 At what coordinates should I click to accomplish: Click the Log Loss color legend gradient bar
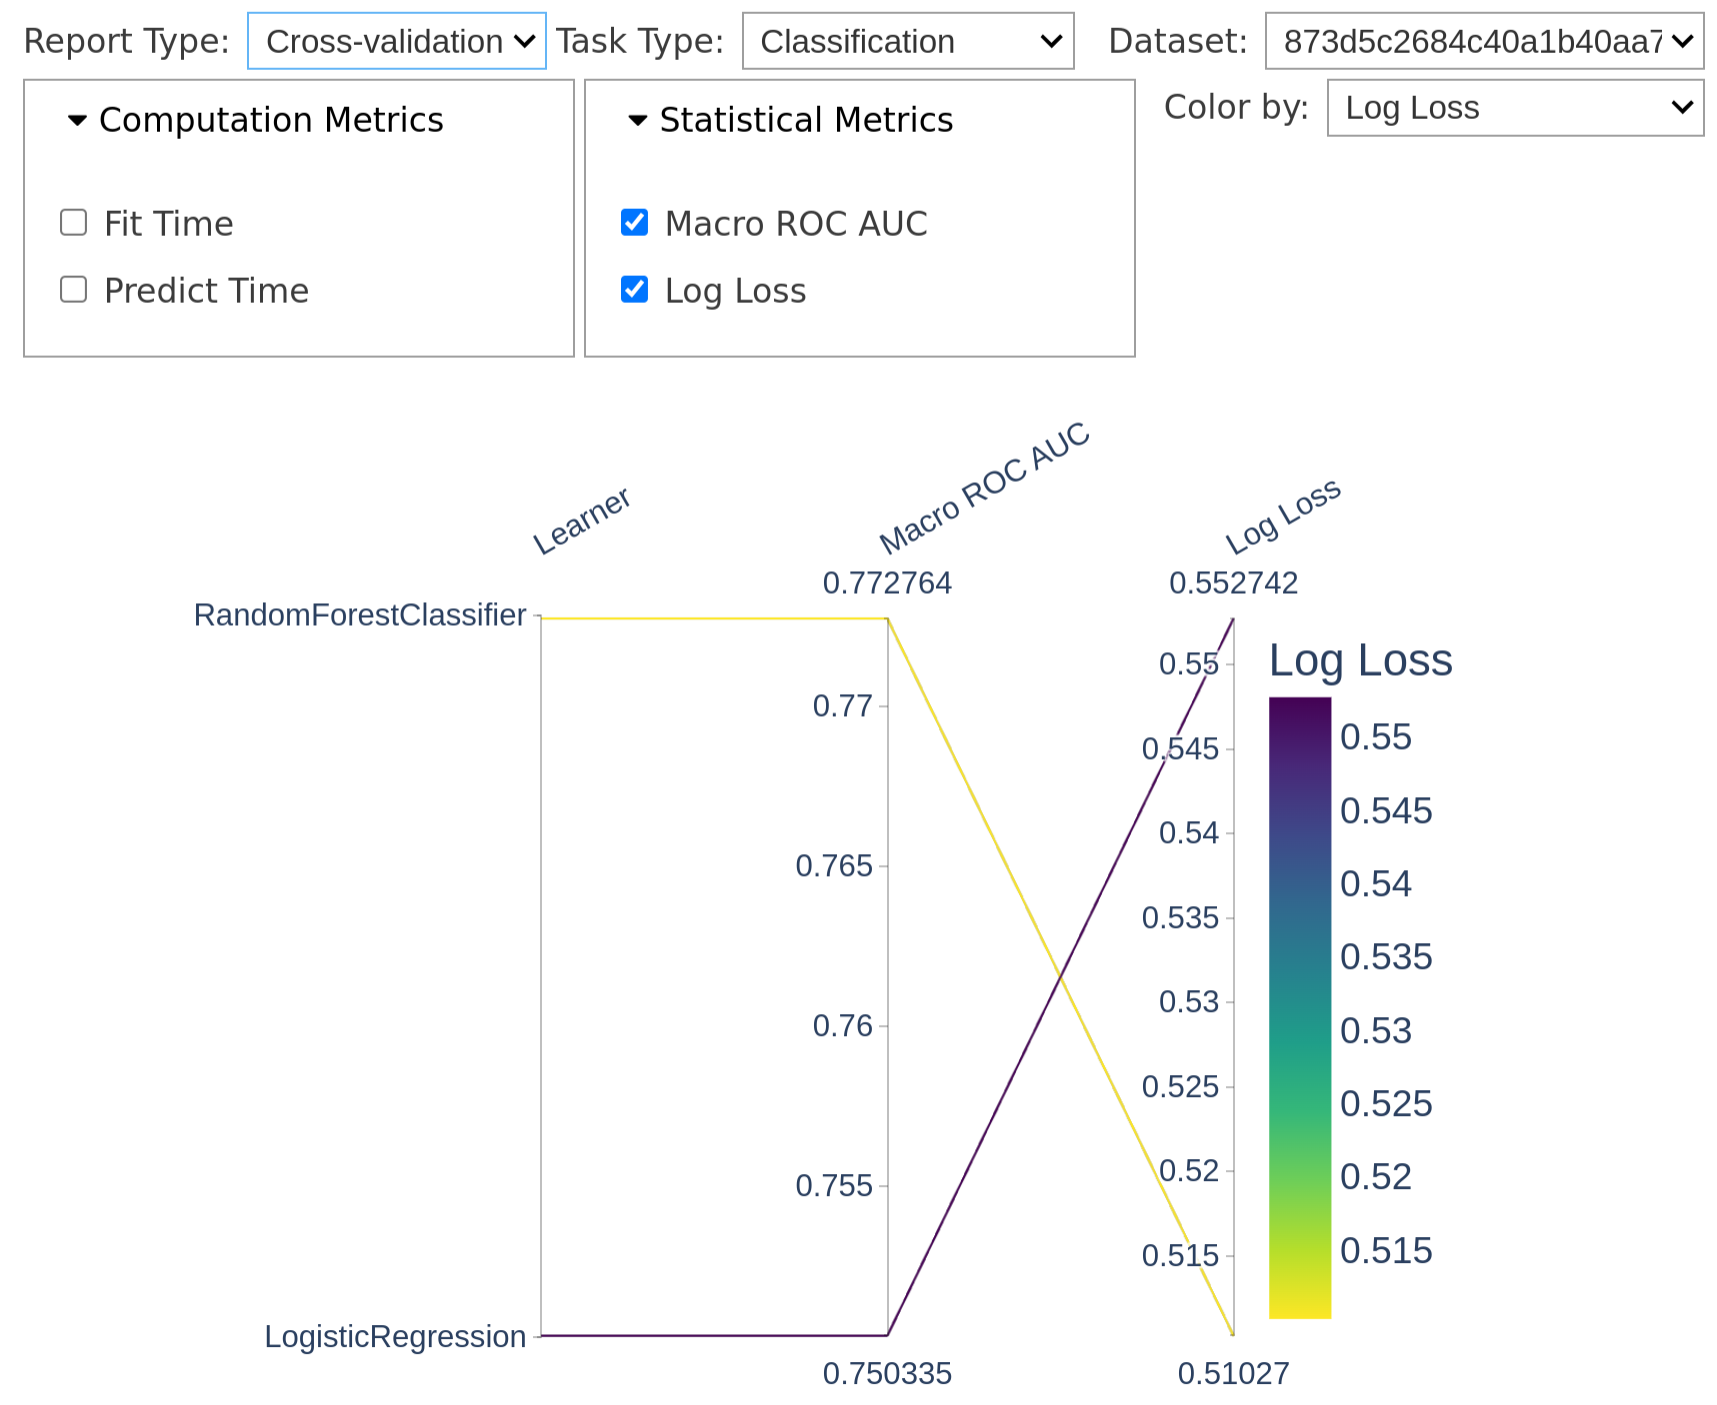1299,1000
